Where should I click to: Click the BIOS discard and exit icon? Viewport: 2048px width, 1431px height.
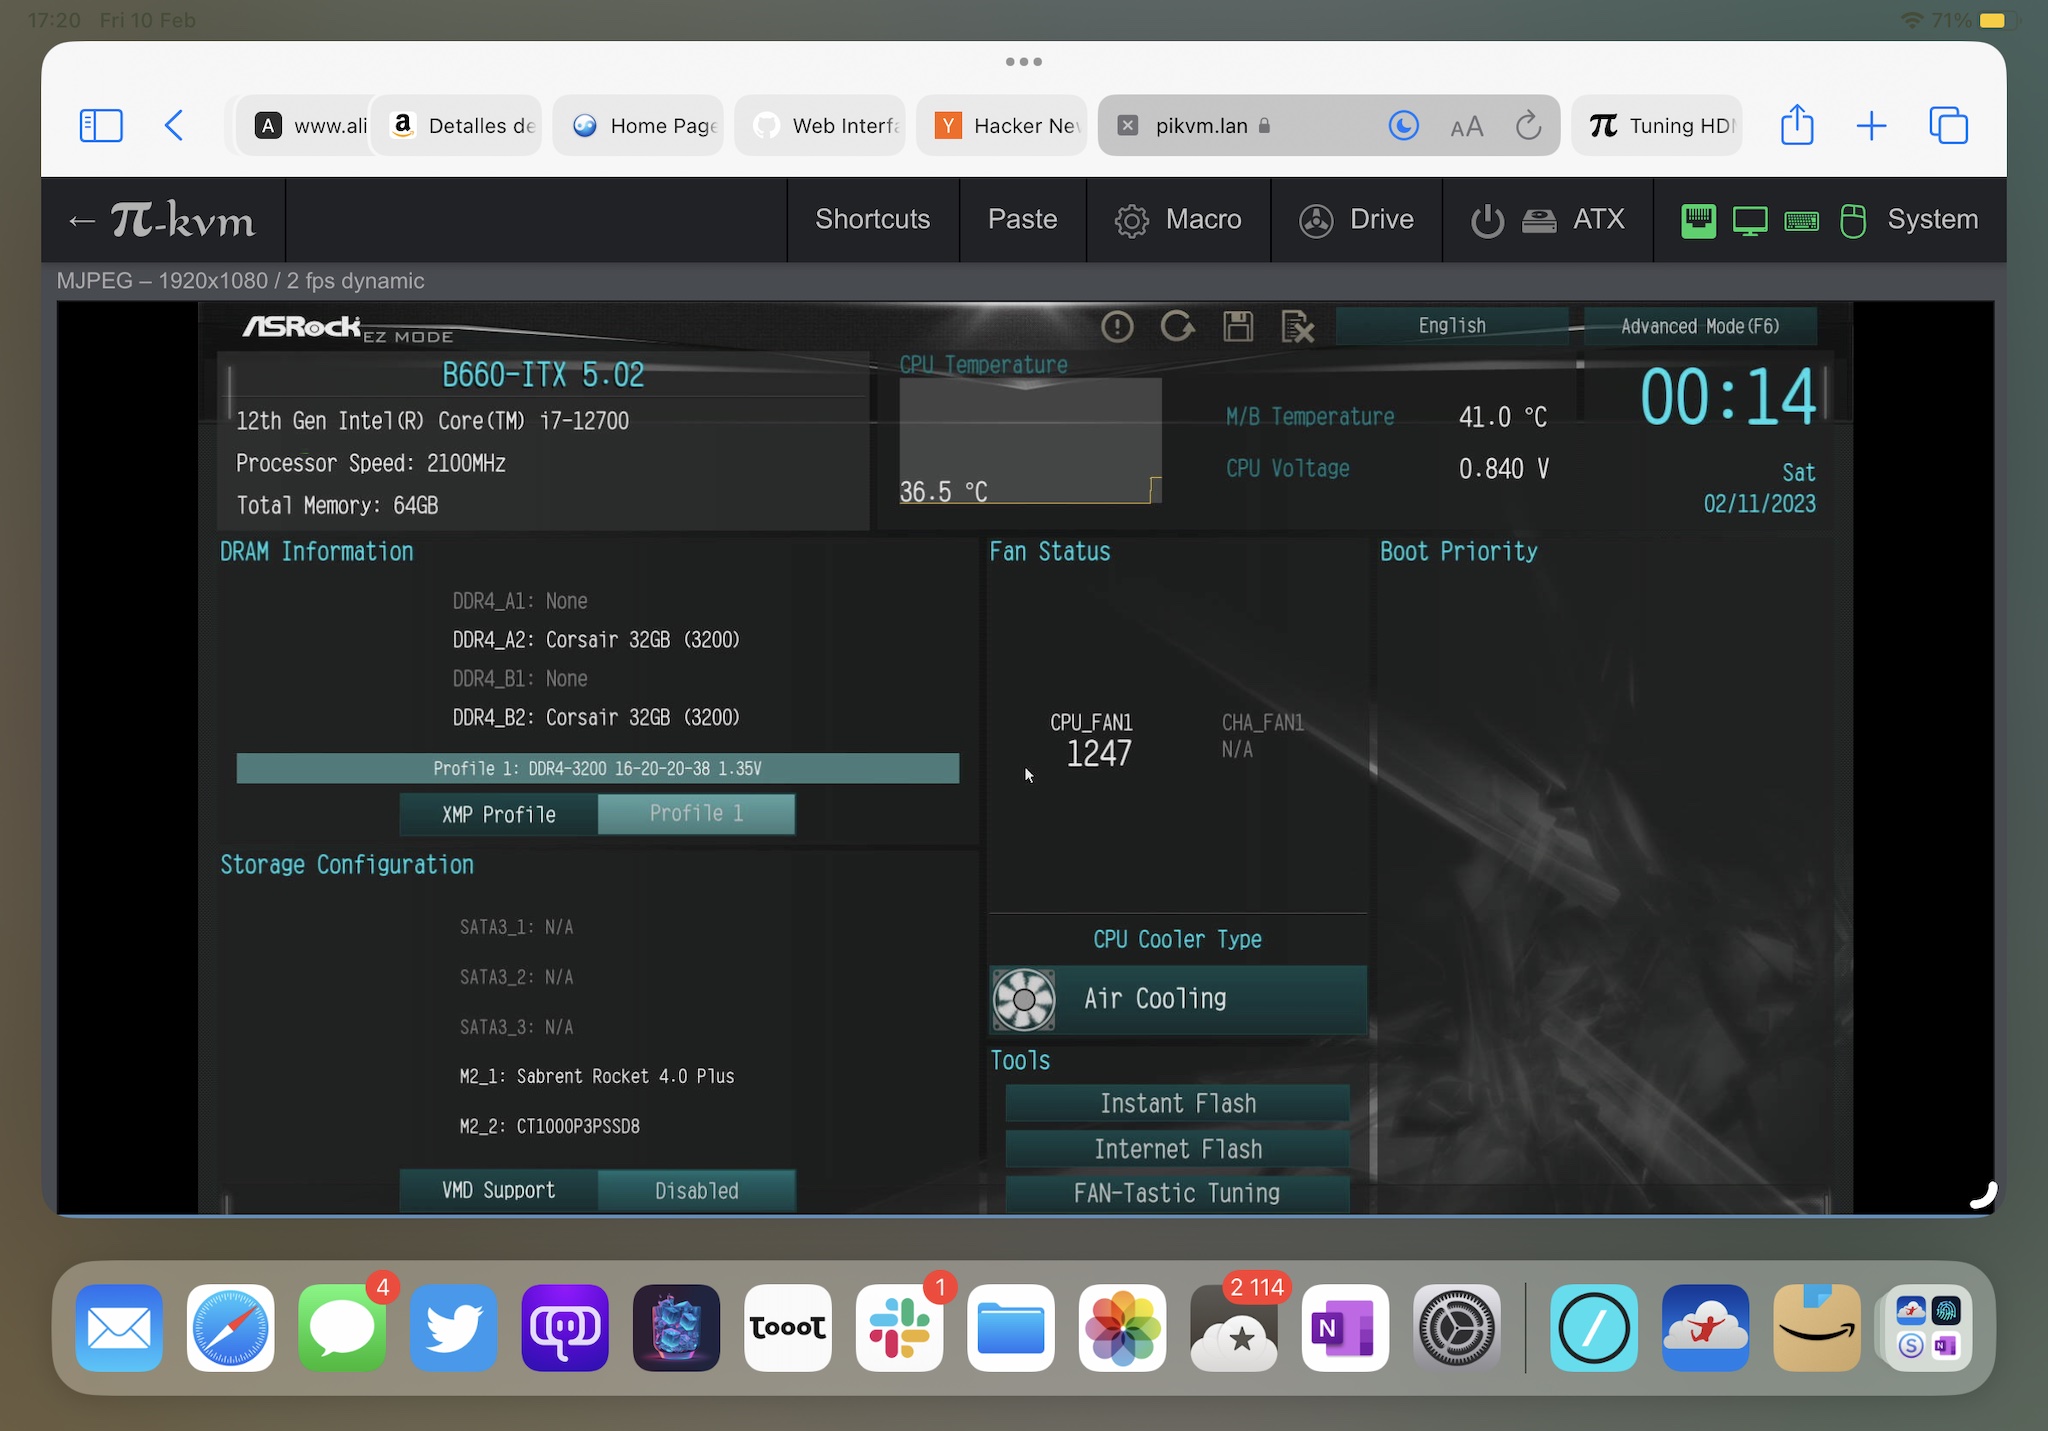[x=1297, y=326]
